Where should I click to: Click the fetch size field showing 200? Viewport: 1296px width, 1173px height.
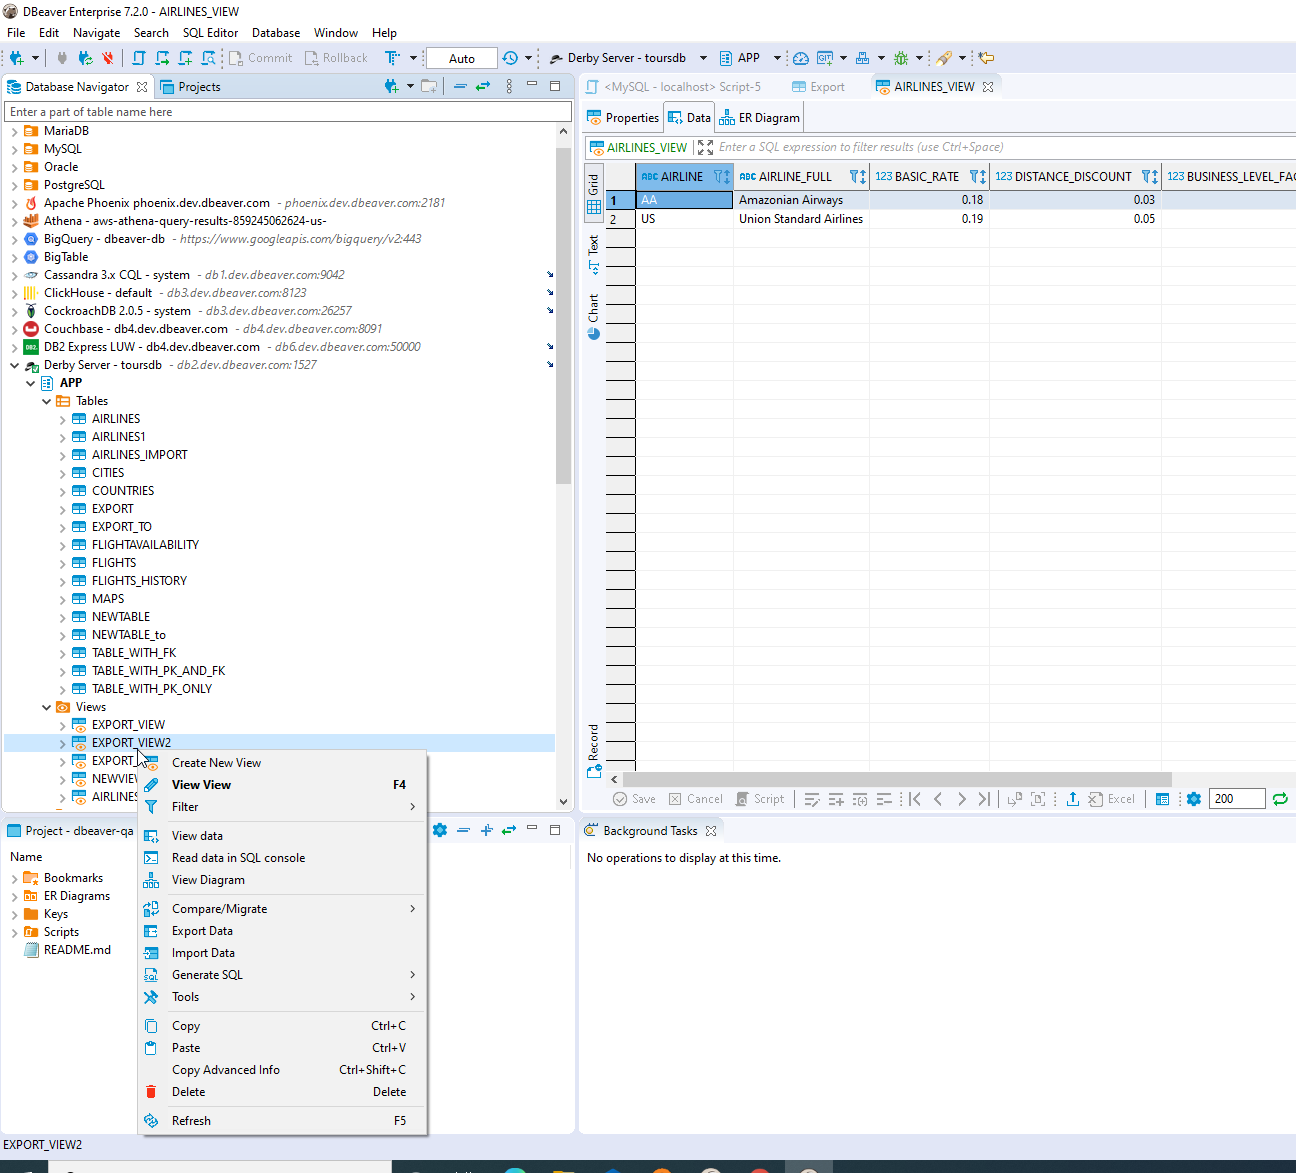click(x=1237, y=799)
